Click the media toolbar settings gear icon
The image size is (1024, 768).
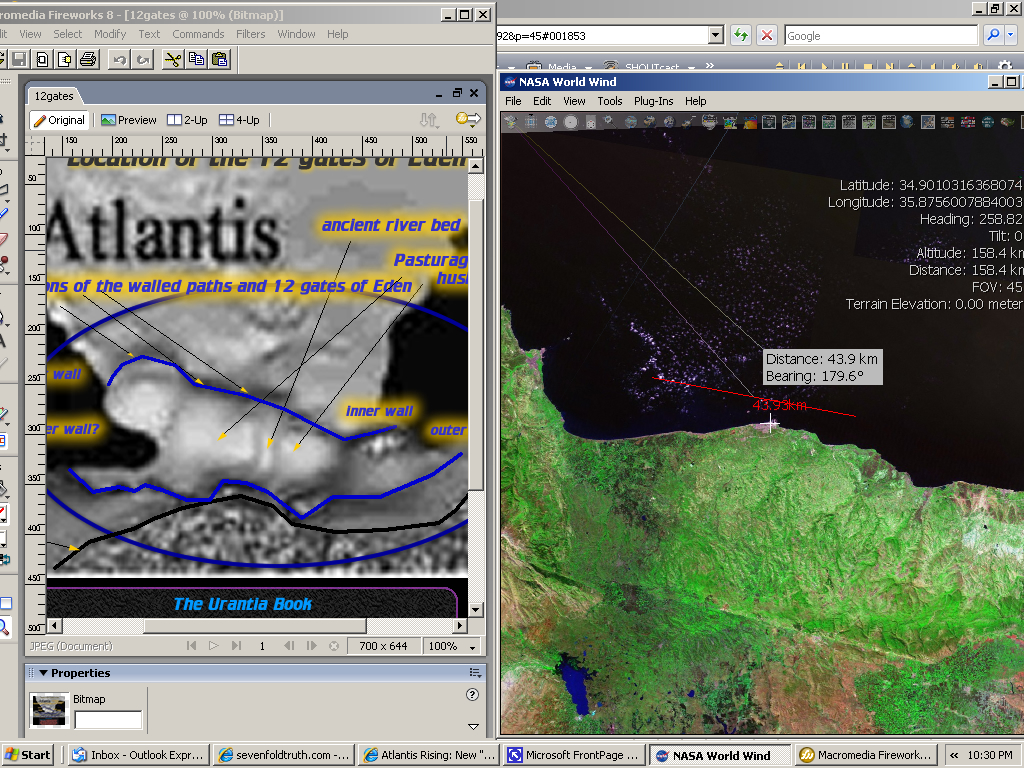tap(1005, 66)
